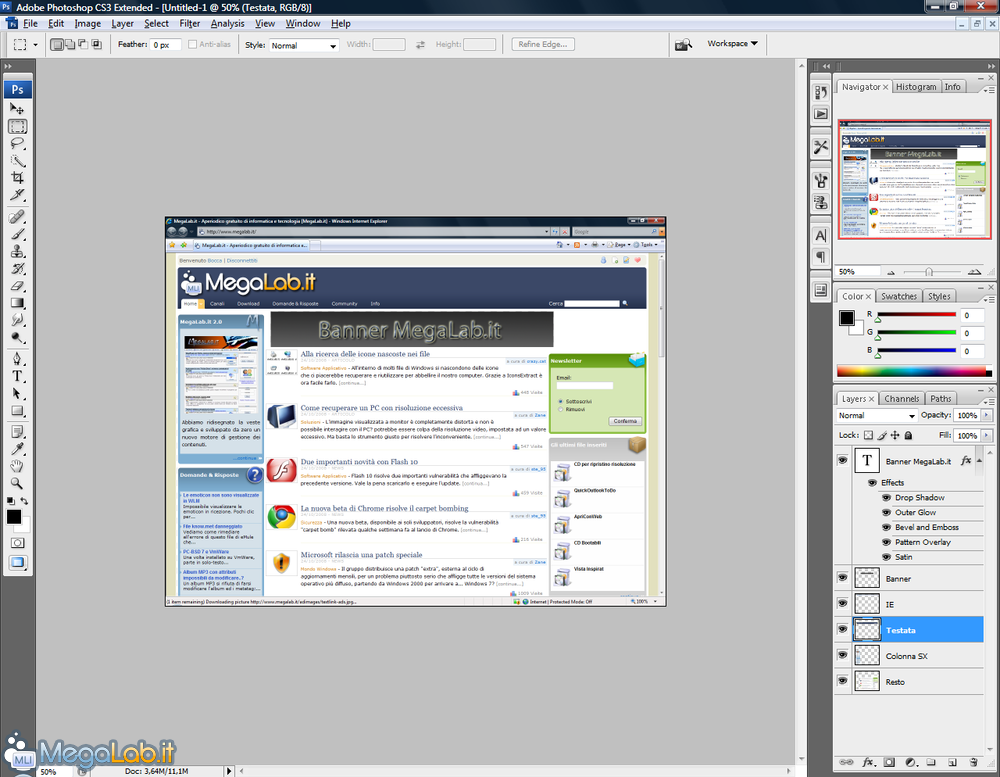Screen dimensions: 1000x777
Task: Select the Move tool
Action: [17, 108]
